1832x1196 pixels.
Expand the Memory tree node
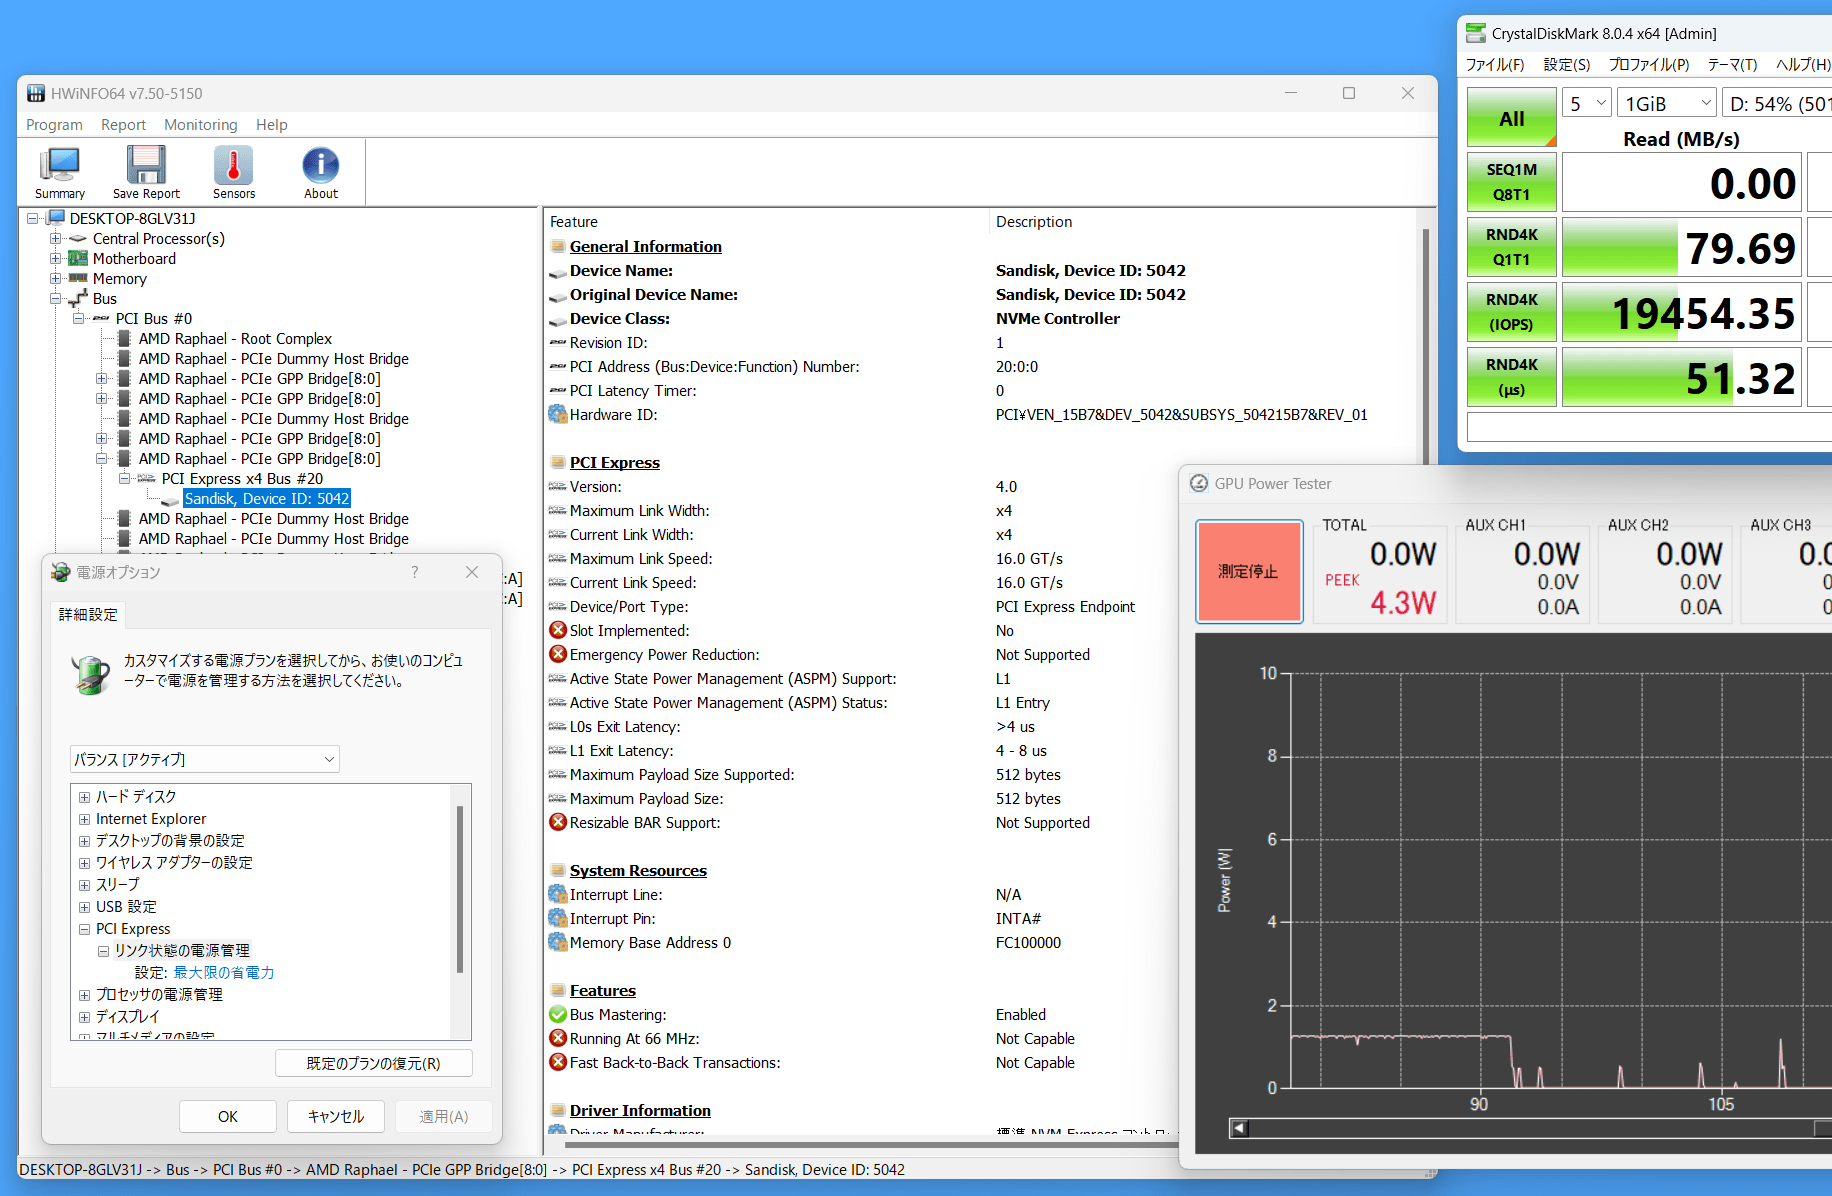tap(57, 279)
